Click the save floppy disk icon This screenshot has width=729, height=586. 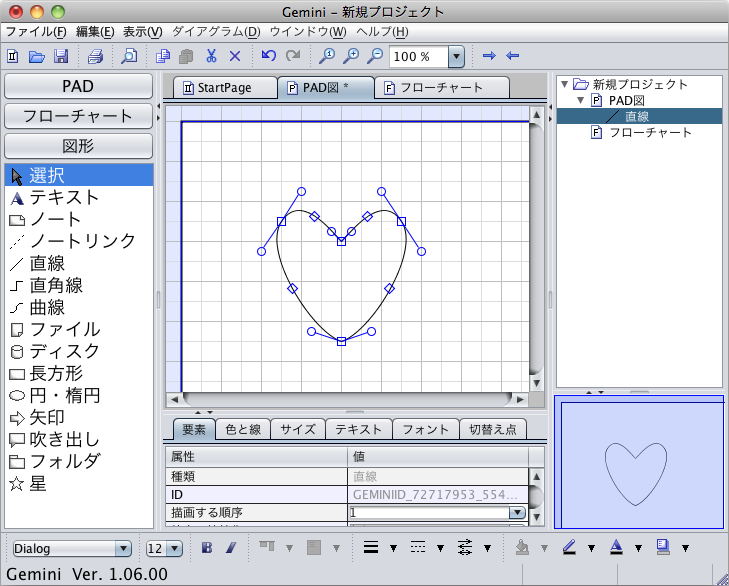tap(61, 56)
